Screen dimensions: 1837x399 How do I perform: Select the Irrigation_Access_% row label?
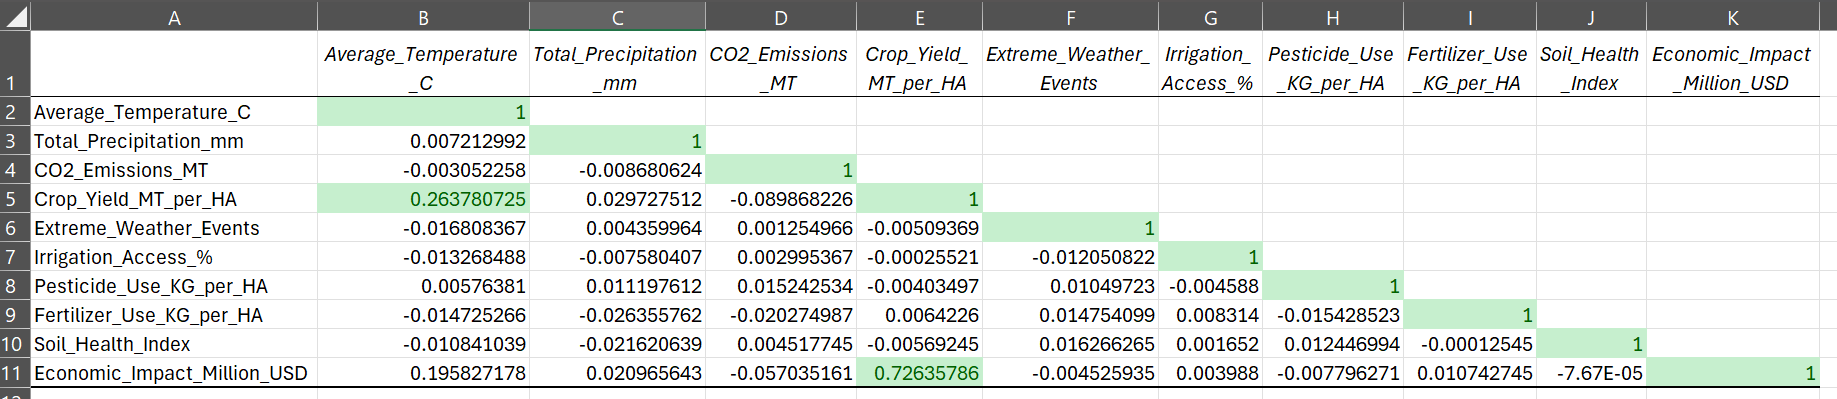(174, 257)
